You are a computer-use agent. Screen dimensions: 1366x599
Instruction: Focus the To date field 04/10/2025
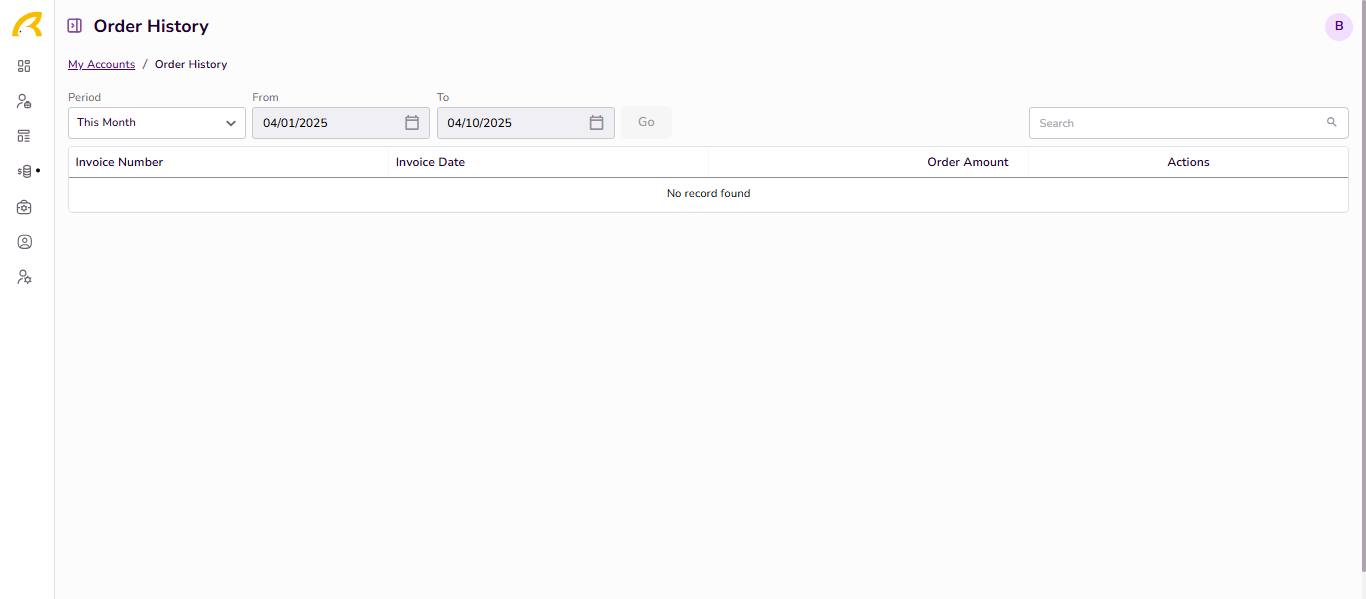pyautogui.click(x=526, y=123)
